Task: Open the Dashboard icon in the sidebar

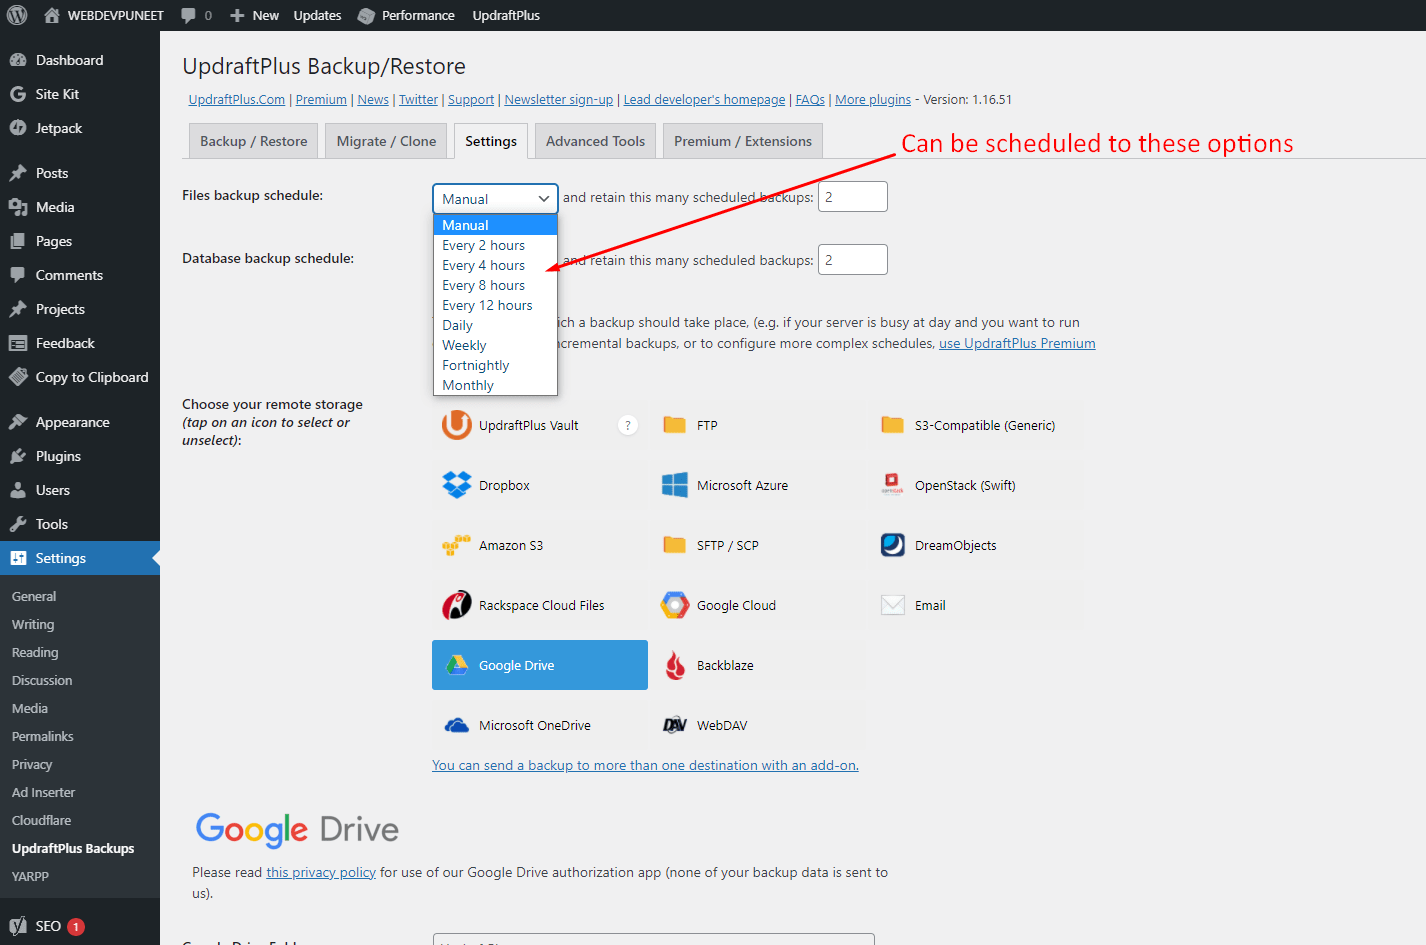Action: [18, 60]
